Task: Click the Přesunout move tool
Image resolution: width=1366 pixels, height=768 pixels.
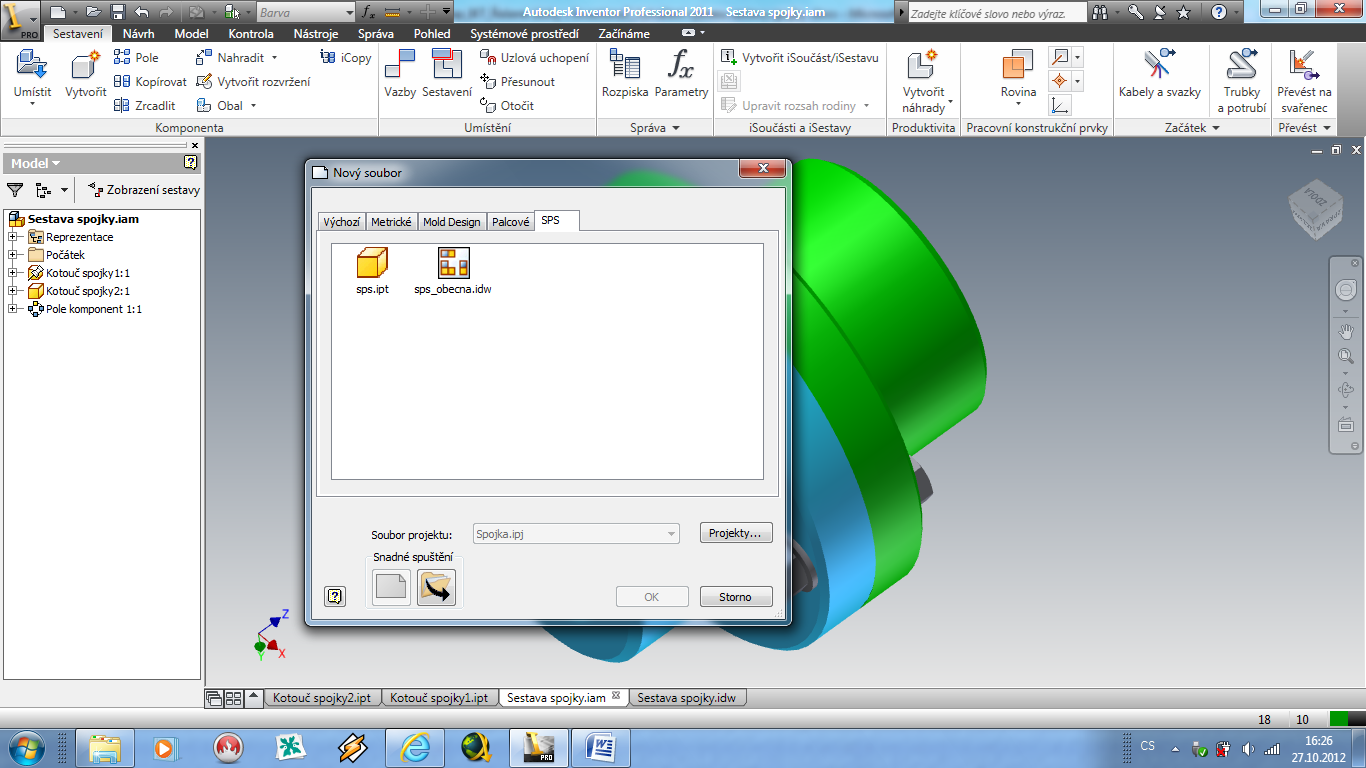Action: coord(517,82)
